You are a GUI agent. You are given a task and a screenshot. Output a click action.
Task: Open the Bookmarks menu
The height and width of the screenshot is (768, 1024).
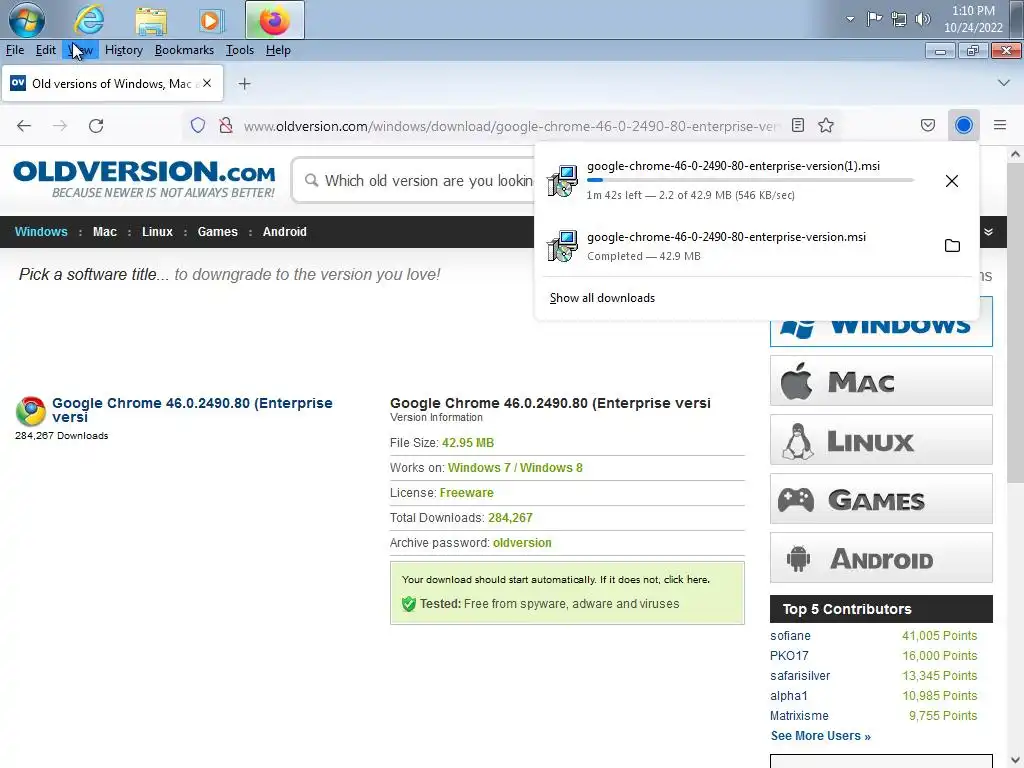[184, 50]
